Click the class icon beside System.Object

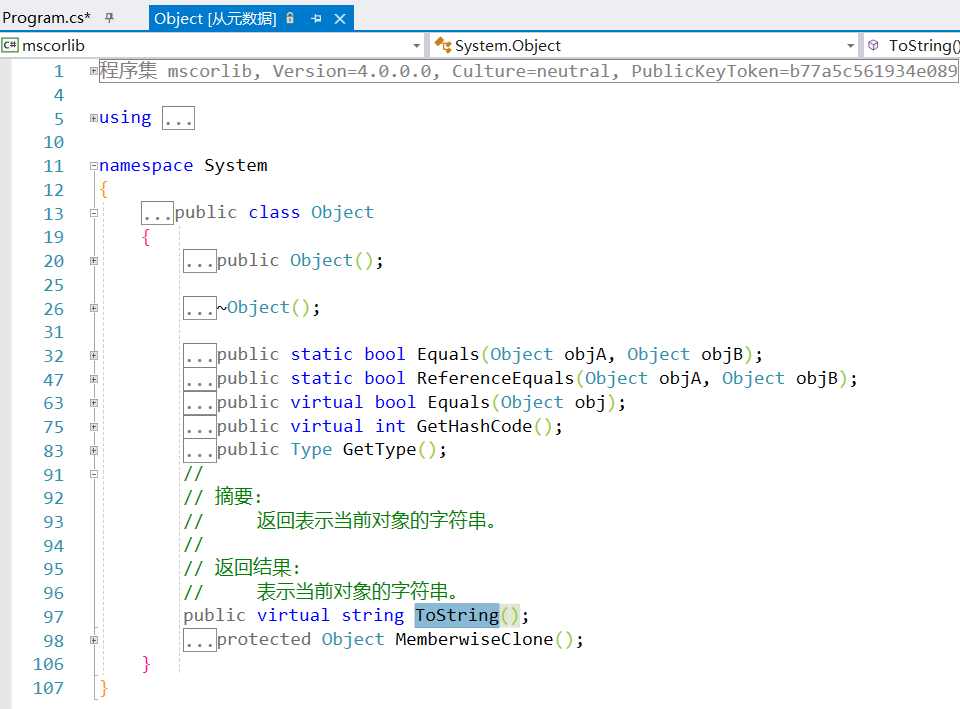(443, 45)
